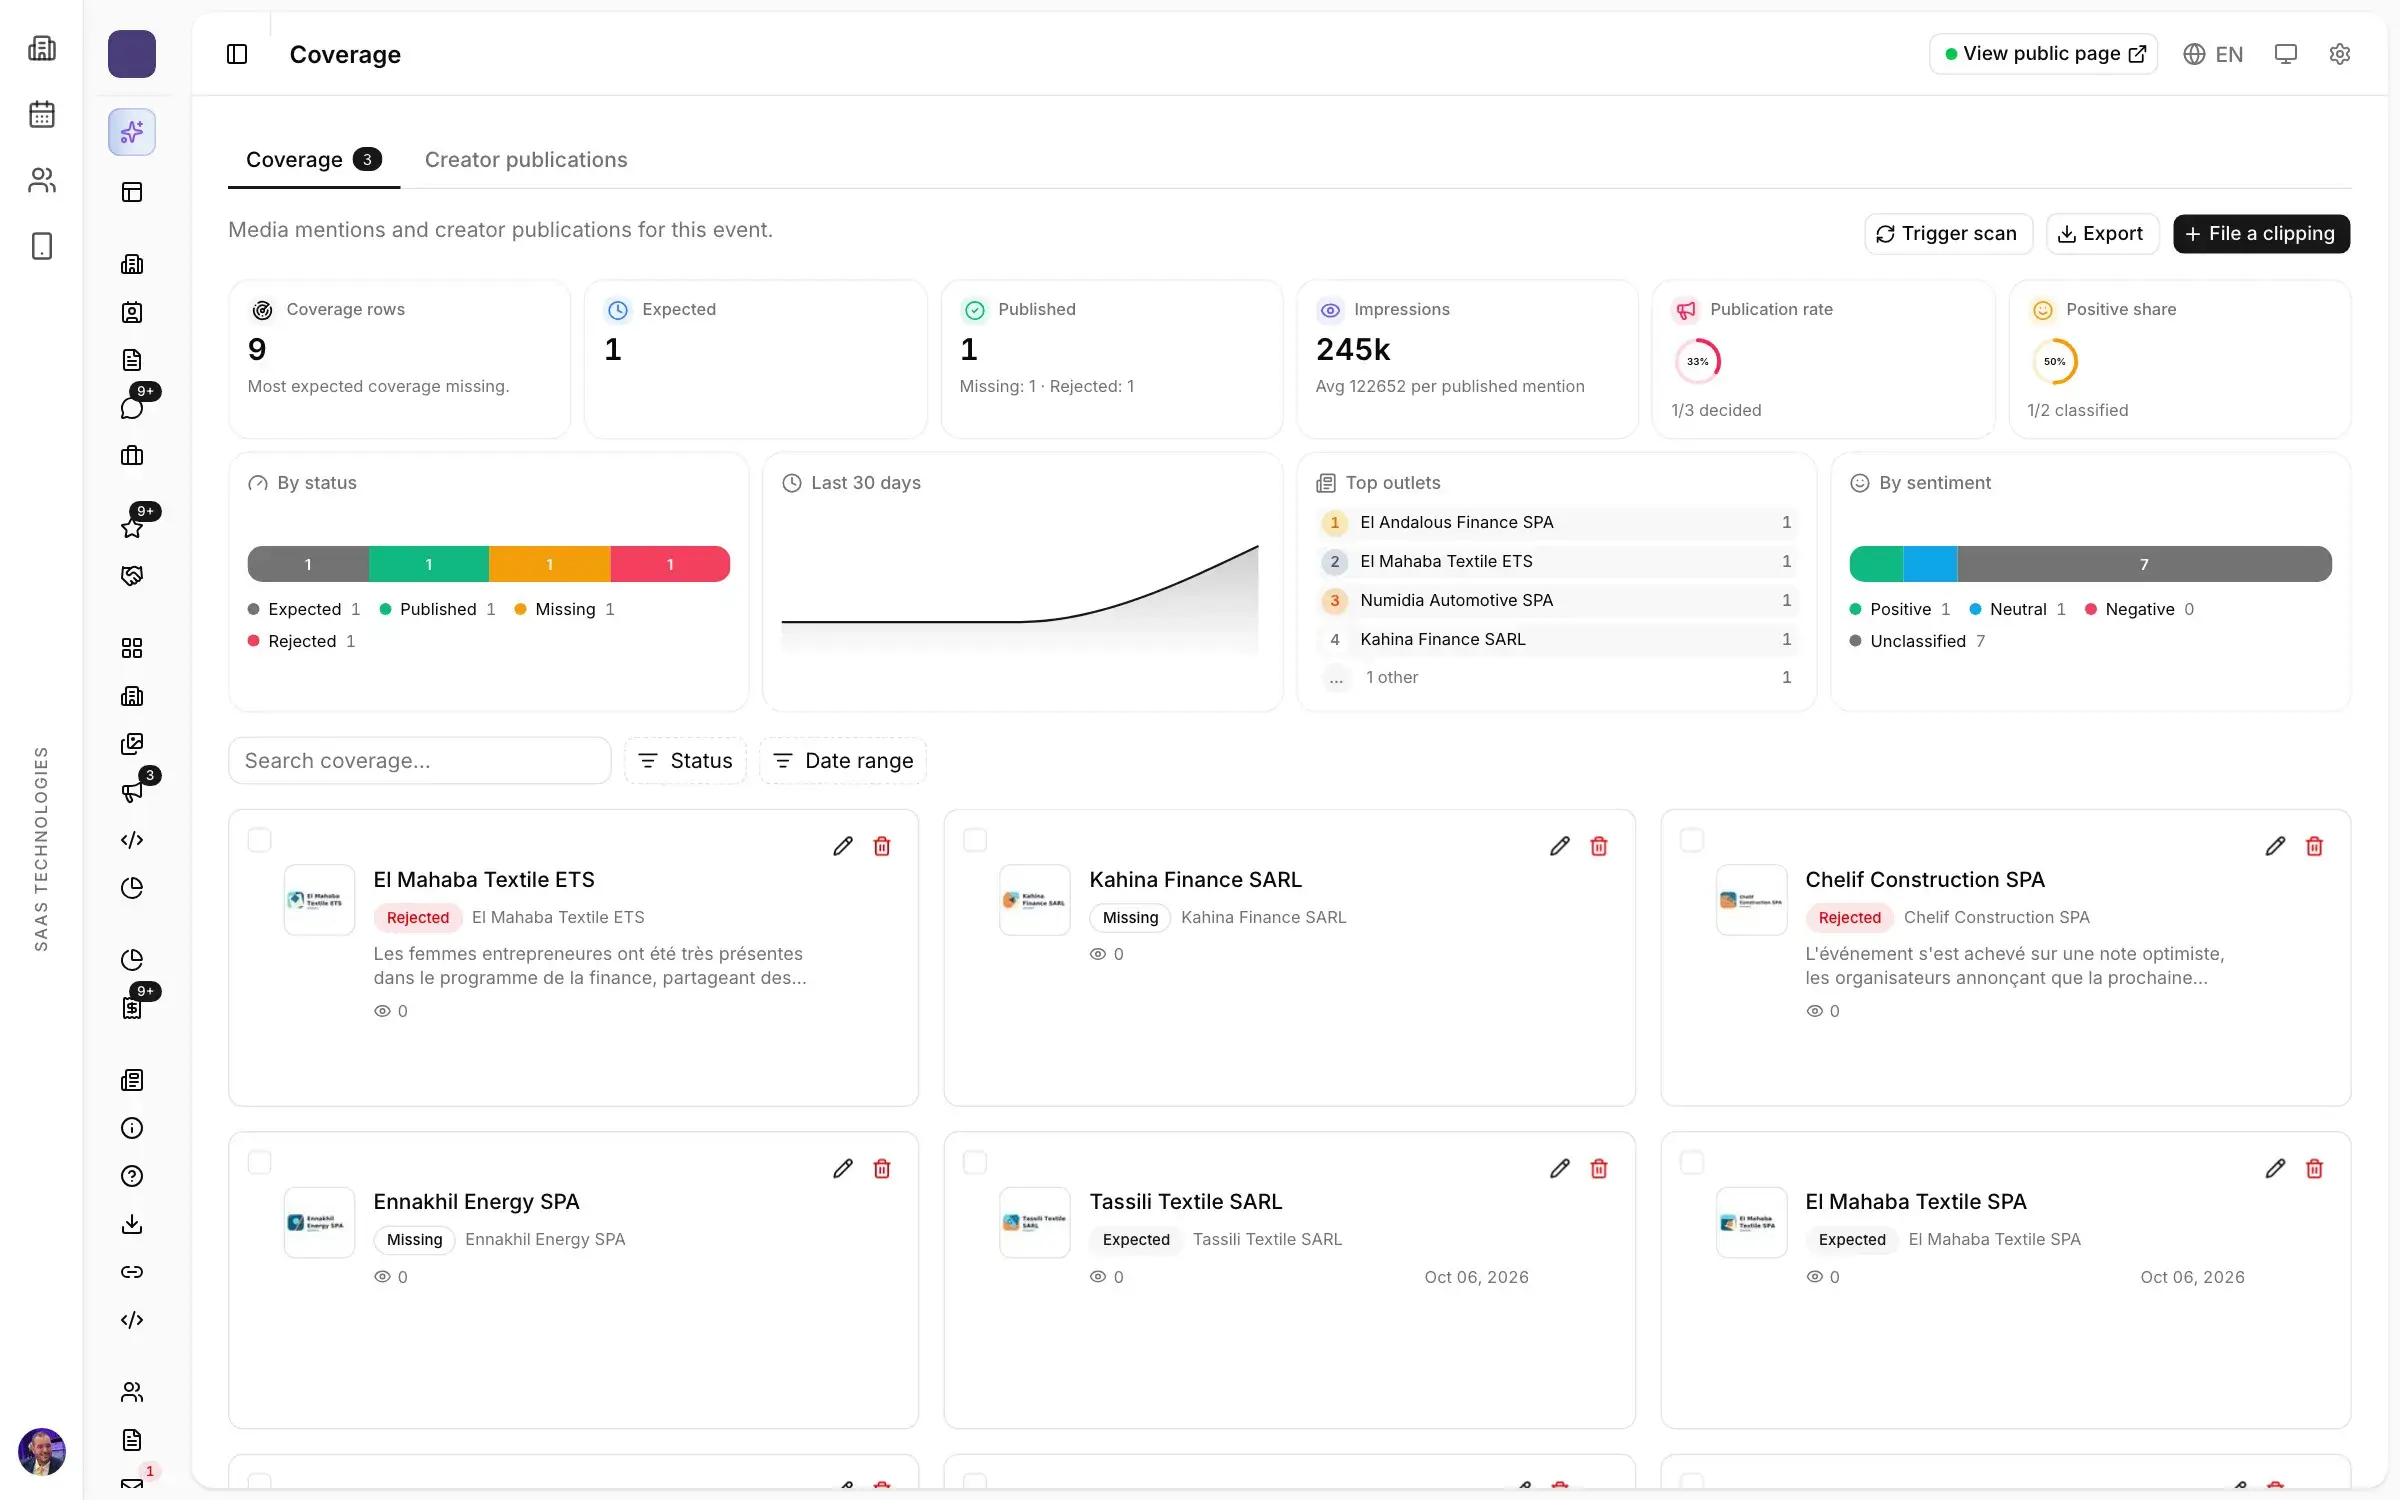2400x1500 pixels.
Task: Open the Status filter dropdown
Action: [685, 761]
